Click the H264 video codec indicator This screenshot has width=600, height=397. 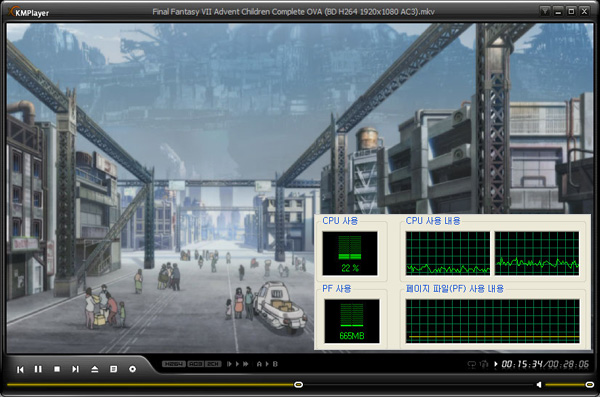coord(174,364)
